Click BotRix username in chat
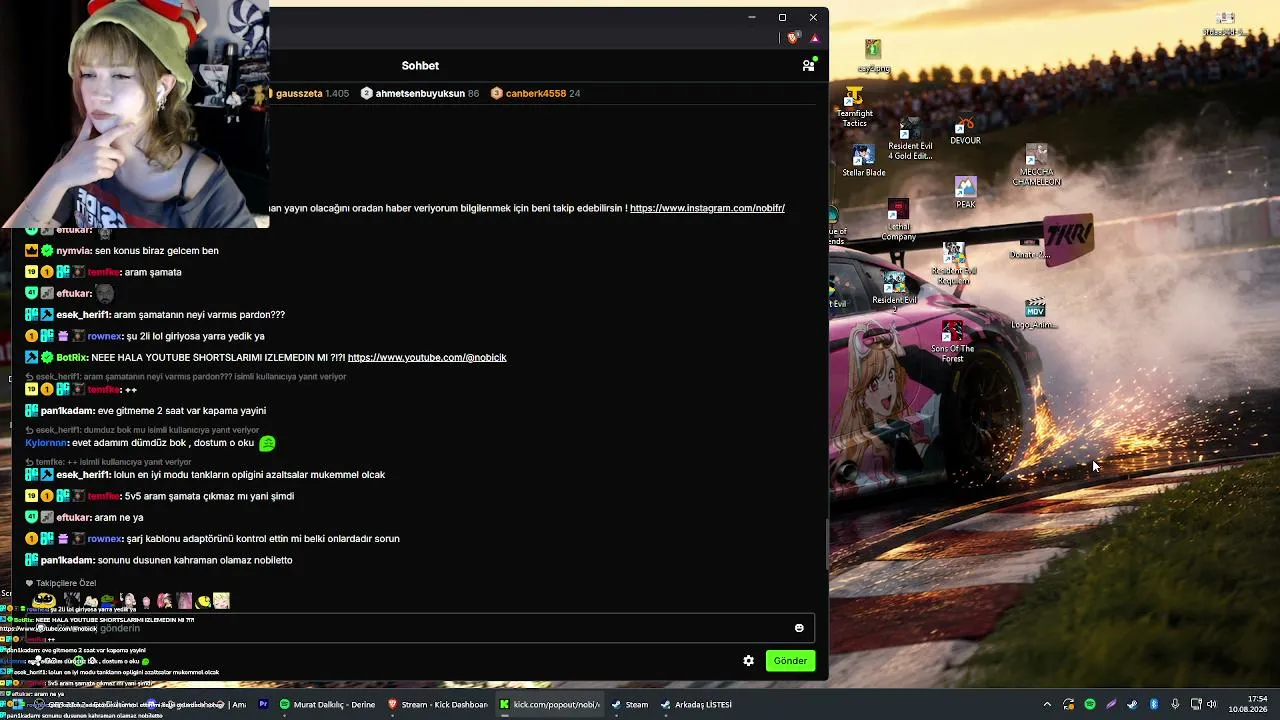 pyautogui.click(x=72, y=357)
